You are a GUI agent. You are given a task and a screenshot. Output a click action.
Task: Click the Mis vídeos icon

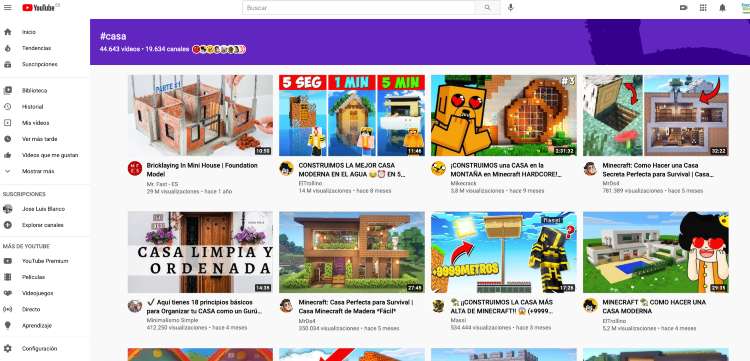coord(8,123)
